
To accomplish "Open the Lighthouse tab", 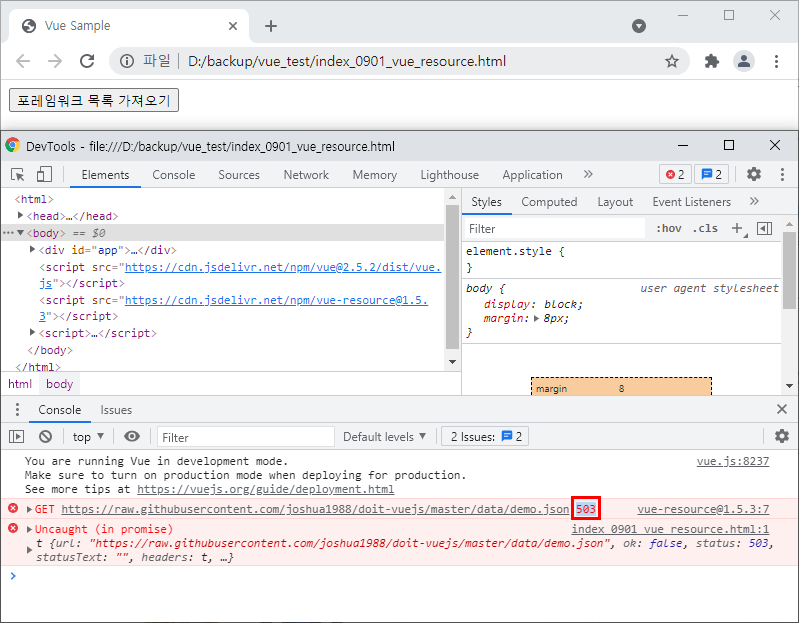I will click(x=449, y=175).
